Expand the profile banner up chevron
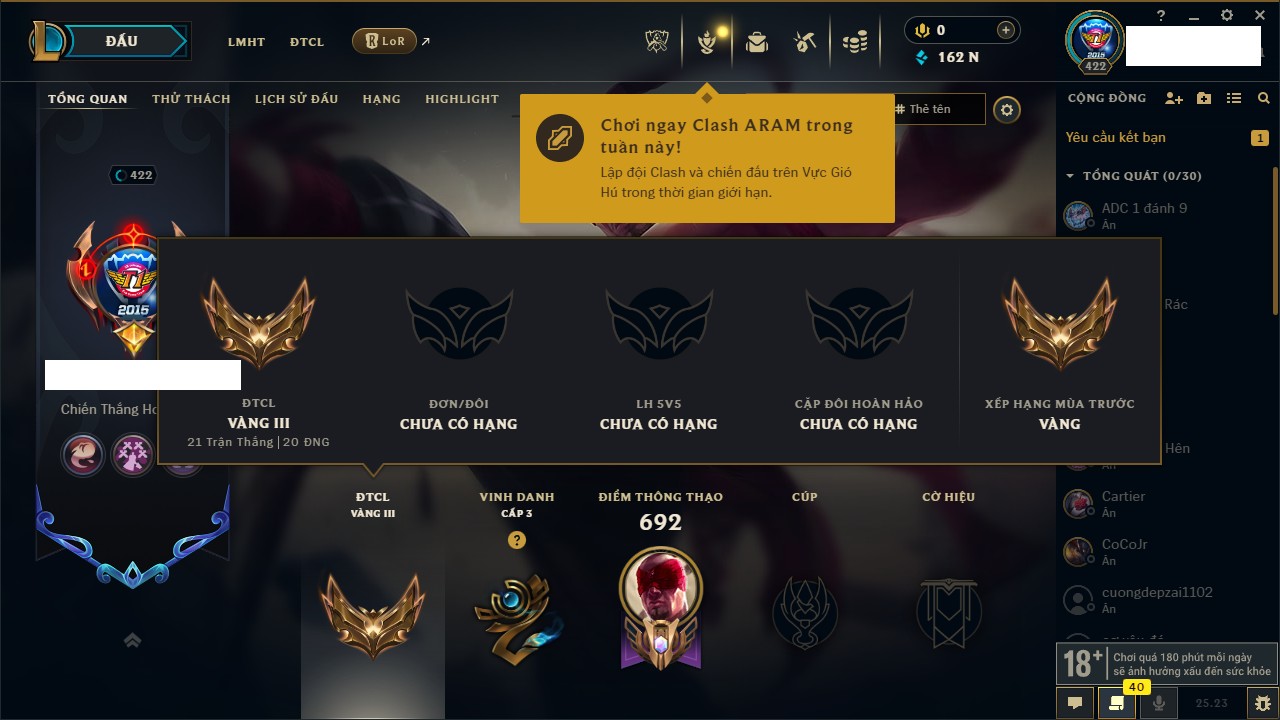 pyautogui.click(x=132, y=640)
